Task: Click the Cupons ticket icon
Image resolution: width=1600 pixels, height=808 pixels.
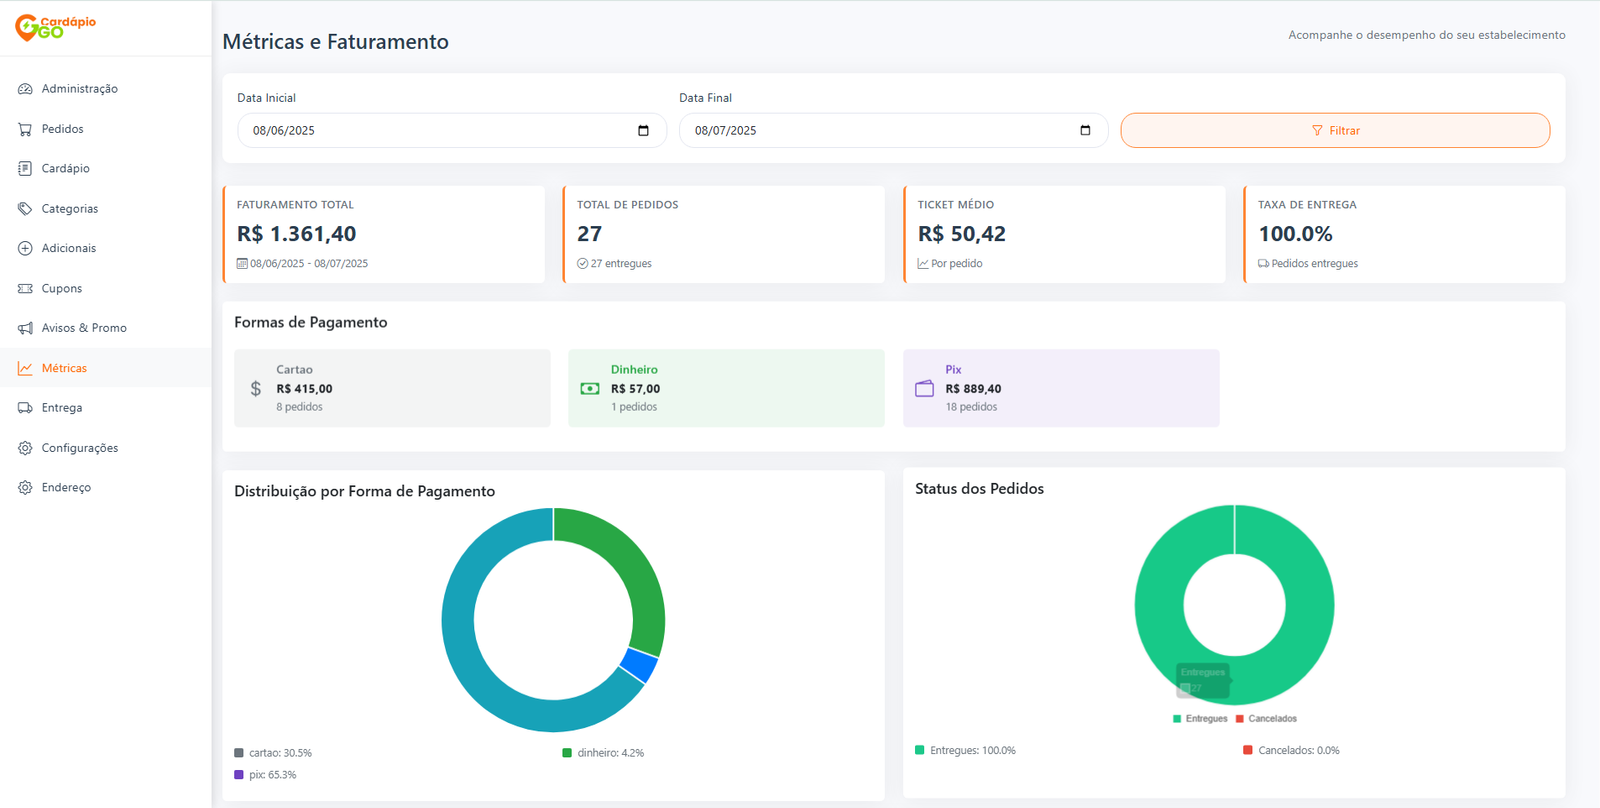Action: [x=25, y=288]
